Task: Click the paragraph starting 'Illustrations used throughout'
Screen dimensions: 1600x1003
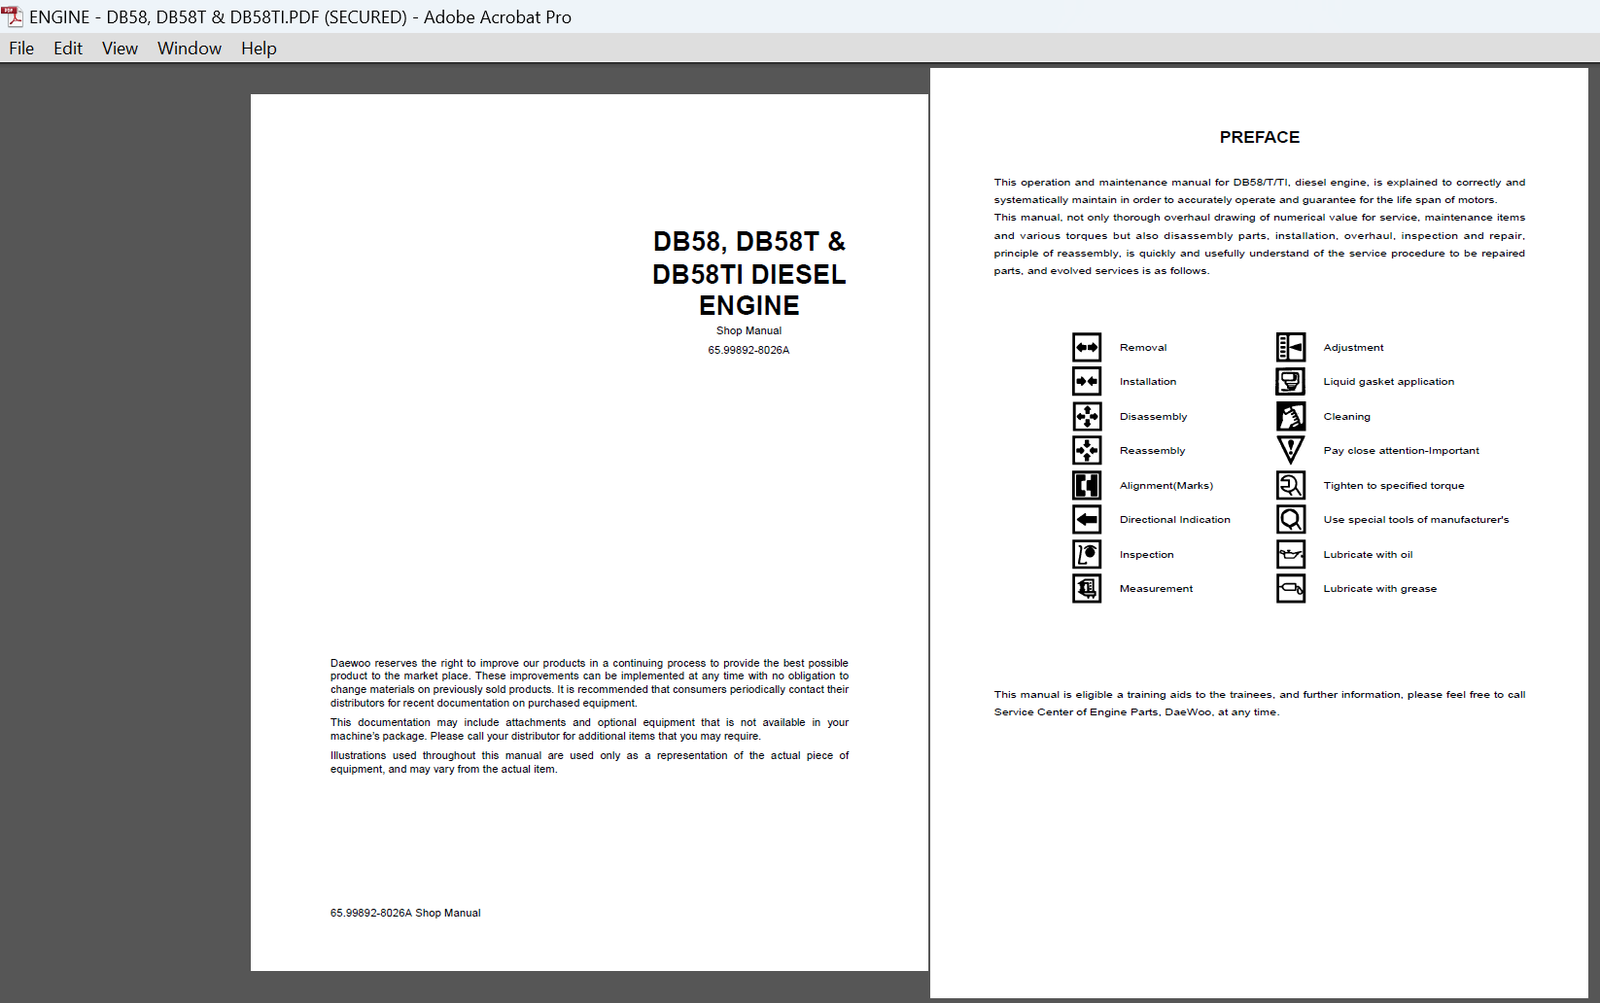Action: click(x=589, y=762)
